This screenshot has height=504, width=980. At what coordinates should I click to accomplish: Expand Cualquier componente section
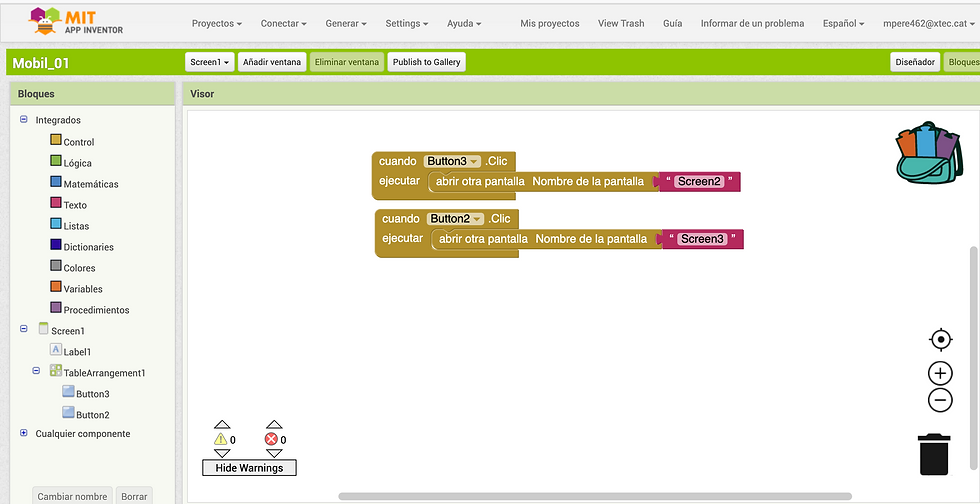tap(24, 433)
